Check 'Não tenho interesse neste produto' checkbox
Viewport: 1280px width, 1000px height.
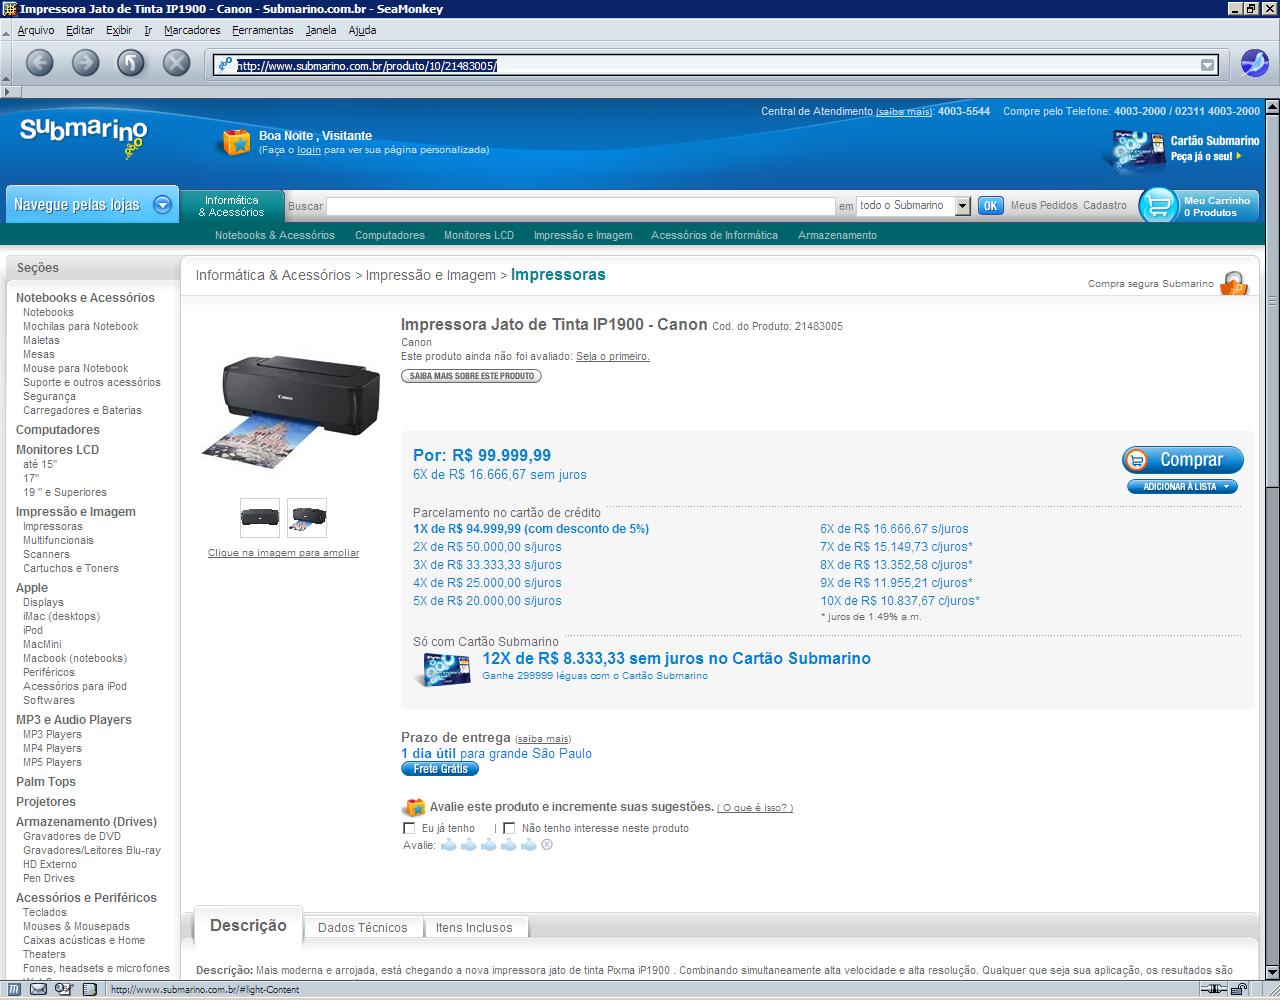coord(509,828)
